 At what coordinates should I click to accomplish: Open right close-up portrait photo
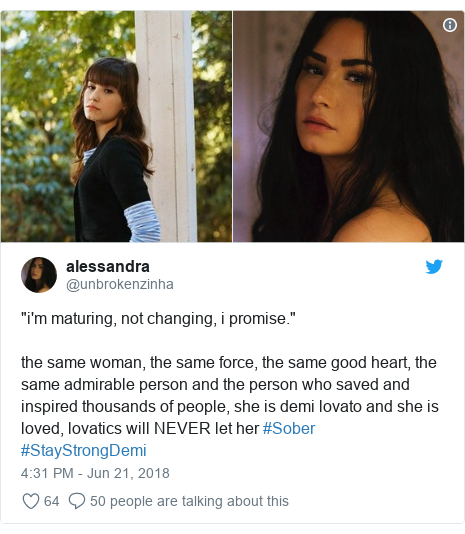pos(348,126)
